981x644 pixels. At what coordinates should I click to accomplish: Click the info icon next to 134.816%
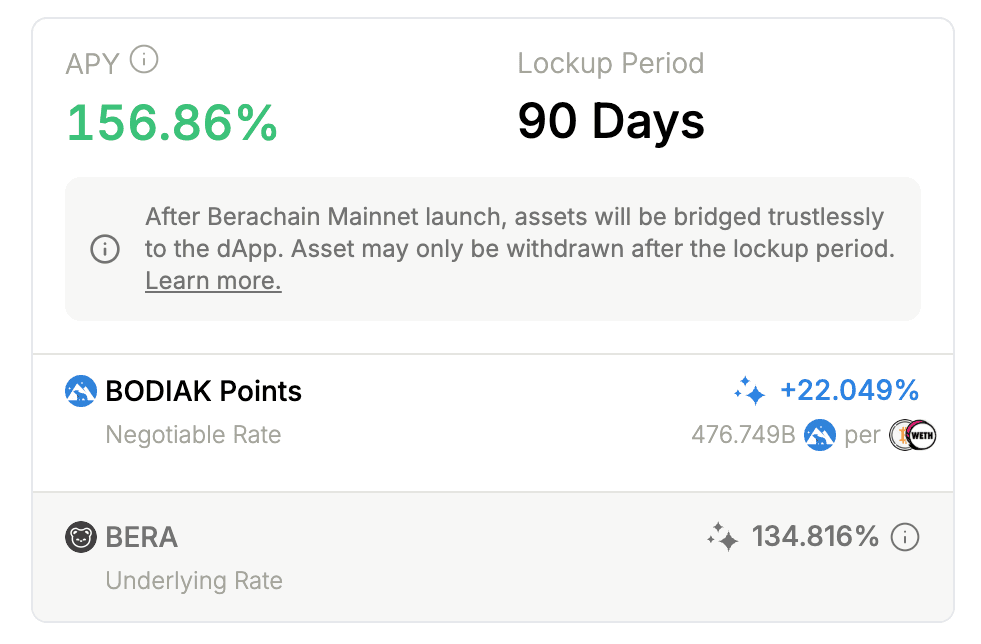(904, 537)
